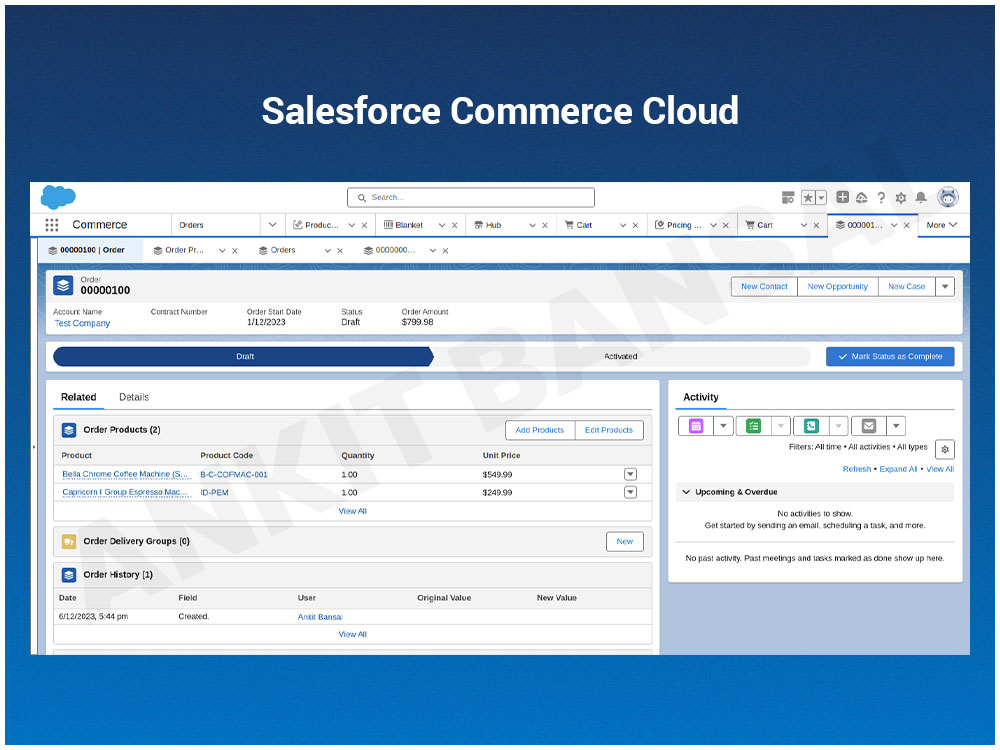Viewport: 1000px width, 750px height.
Task: Collapse the Upcoming & Overdue section
Action: (x=686, y=492)
